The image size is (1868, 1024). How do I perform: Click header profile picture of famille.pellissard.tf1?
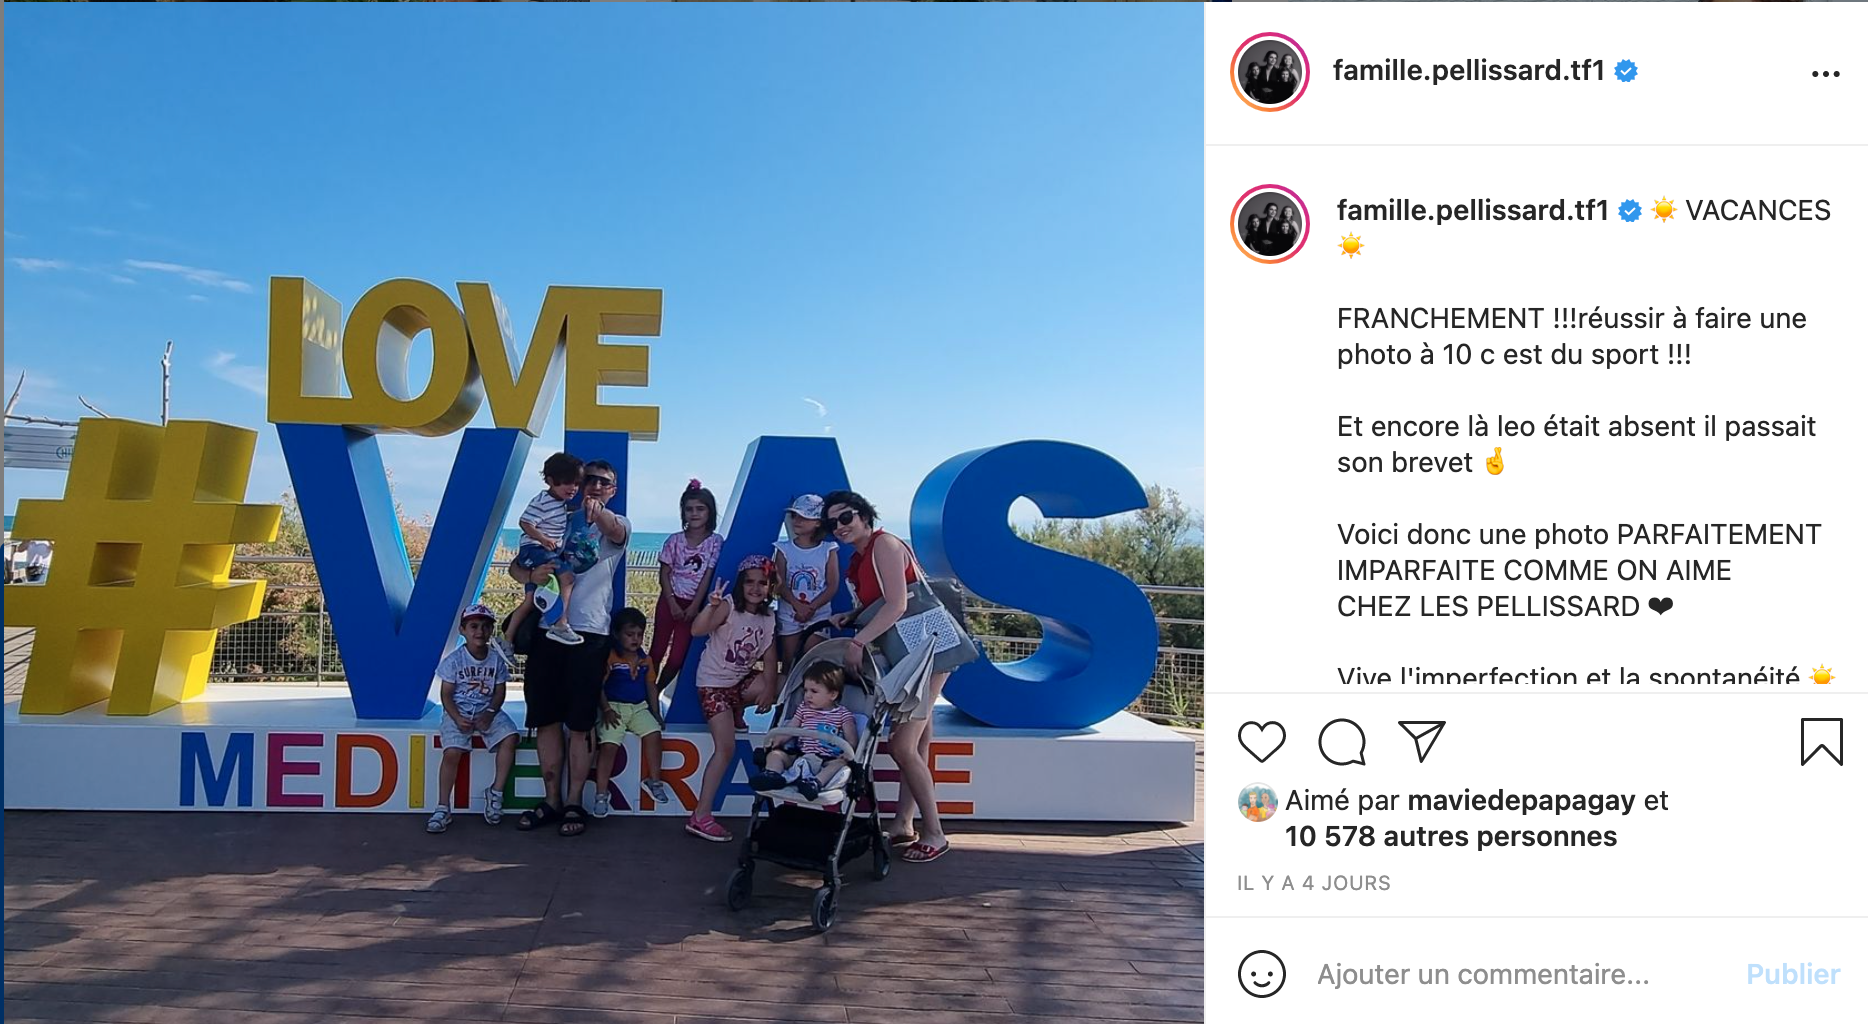1270,72
